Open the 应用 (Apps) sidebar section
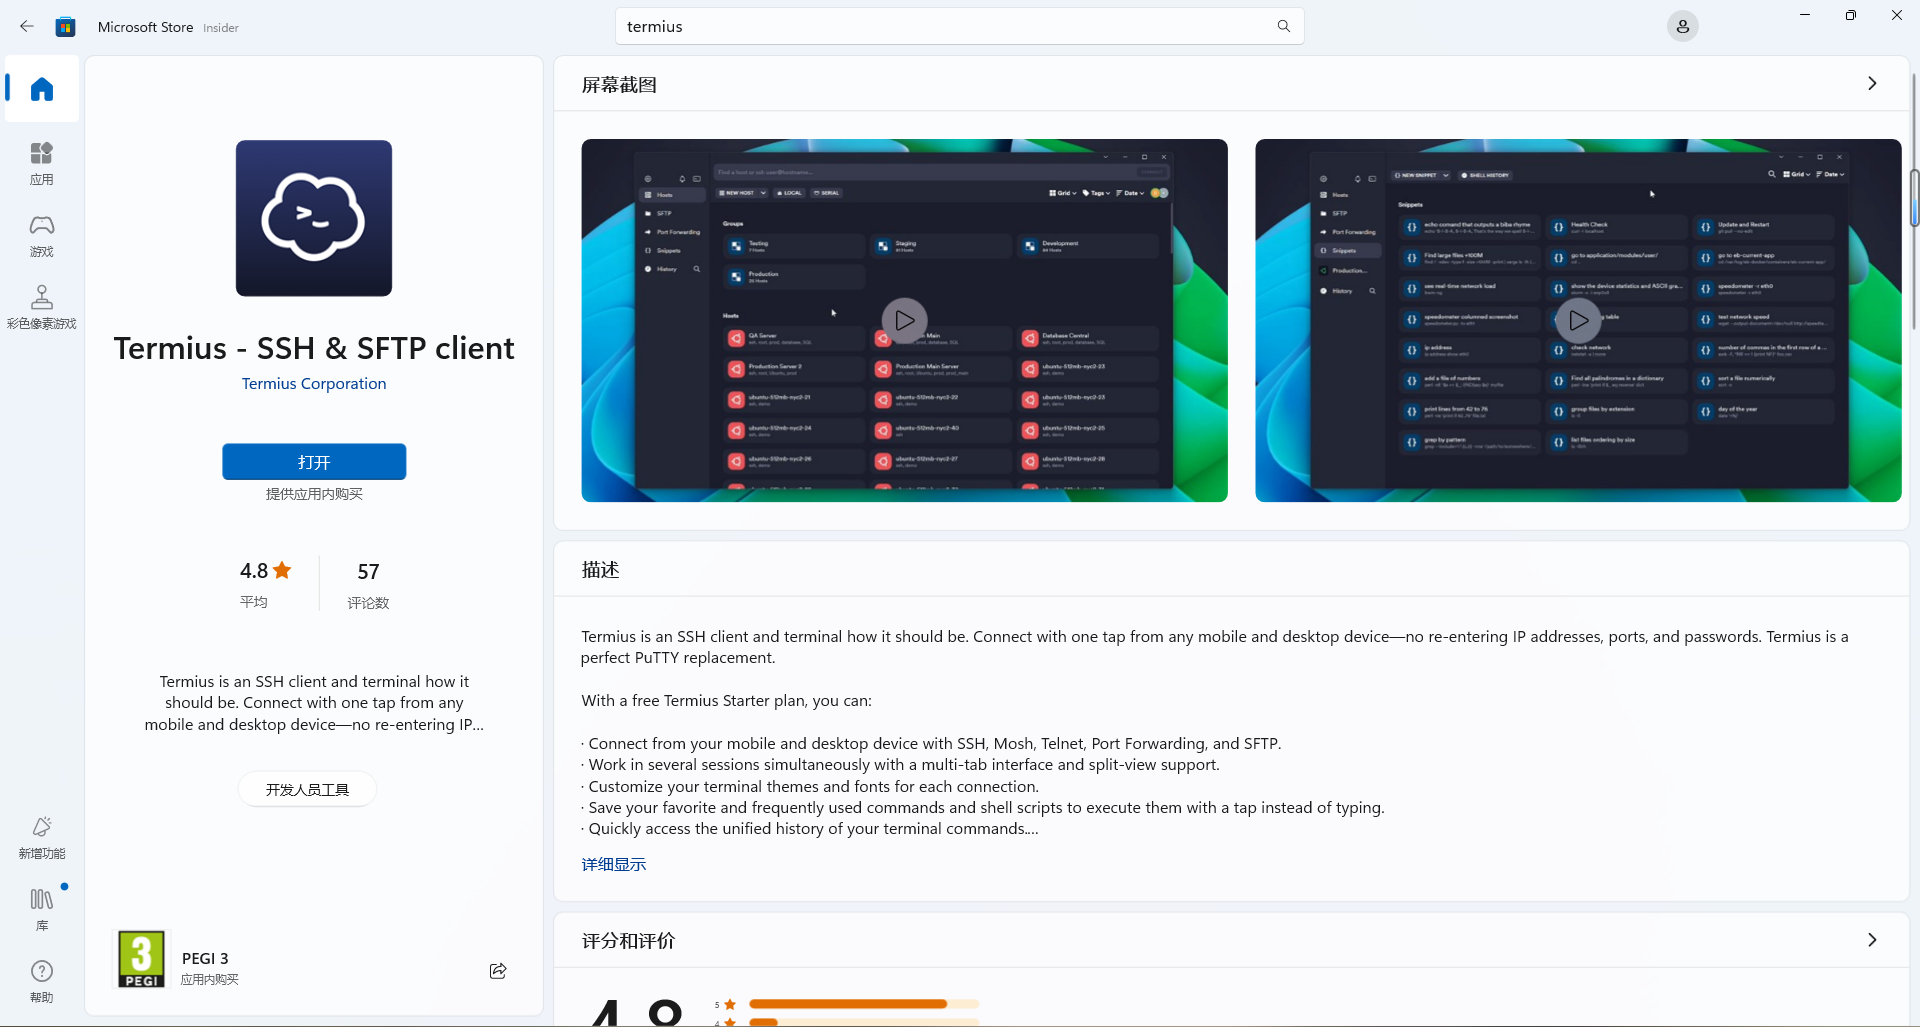Image resolution: width=1920 pixels, height=1027 pixels. click(42, 163)
